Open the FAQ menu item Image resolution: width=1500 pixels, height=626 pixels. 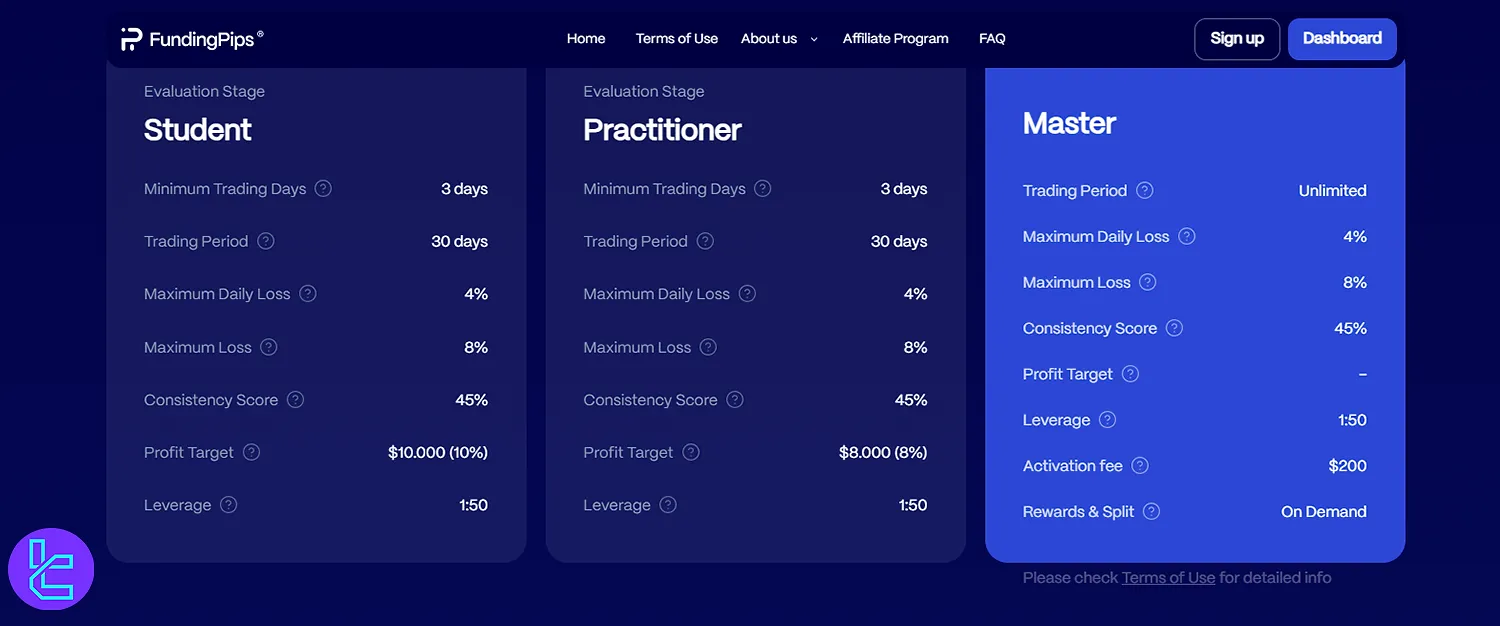point(992,39)
